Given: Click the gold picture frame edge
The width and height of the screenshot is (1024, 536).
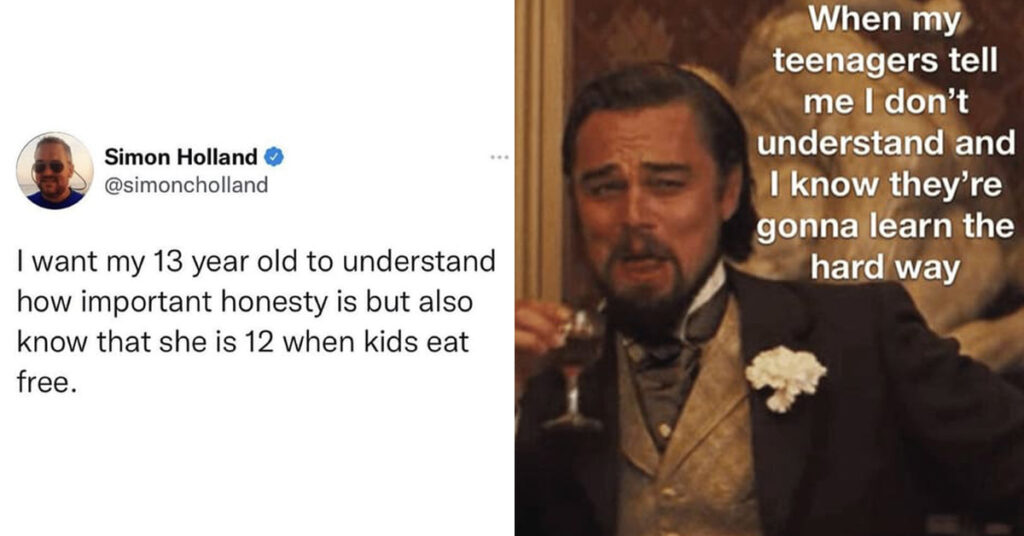Looking at the screenshot, I should pyautogui.click(x=540, y=150).
